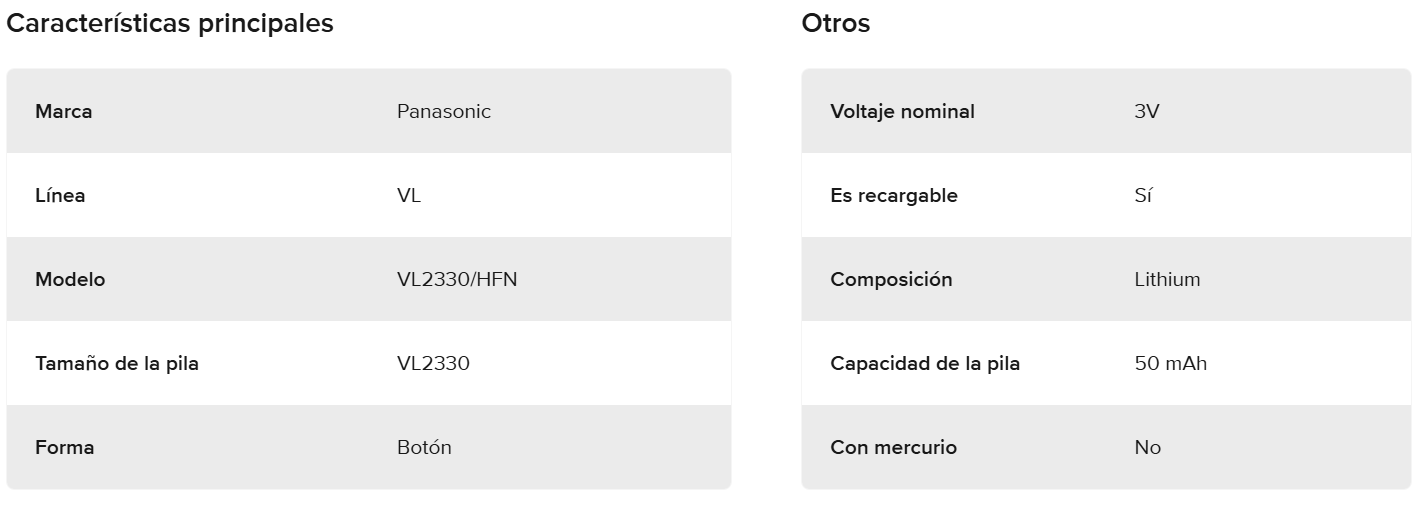Click the "Otros" section heading
The image size is (1427, 512).
pos(836,24)
